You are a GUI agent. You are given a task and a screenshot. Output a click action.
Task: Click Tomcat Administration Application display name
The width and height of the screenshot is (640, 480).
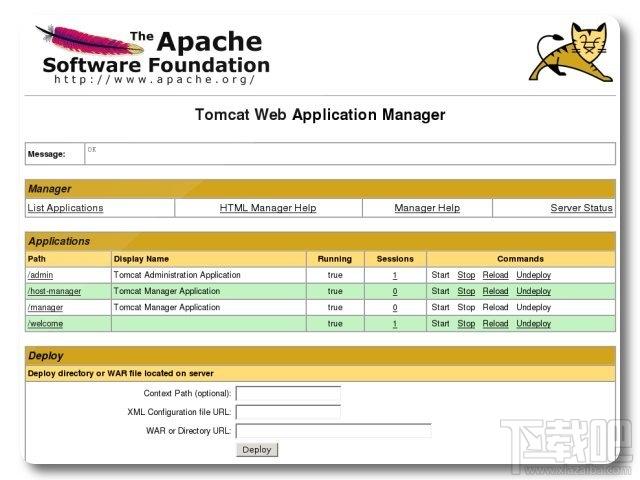tap(177, 275)
